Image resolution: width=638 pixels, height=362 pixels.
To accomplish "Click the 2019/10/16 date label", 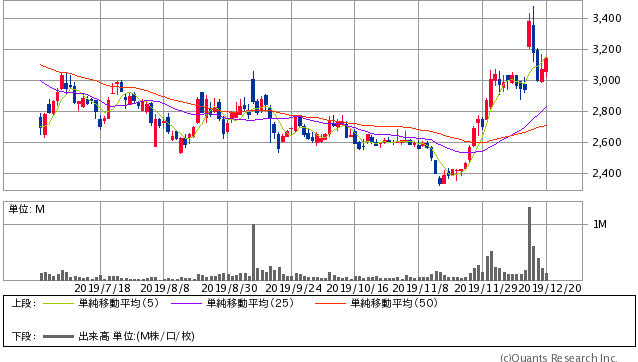I will click(358, 288).
